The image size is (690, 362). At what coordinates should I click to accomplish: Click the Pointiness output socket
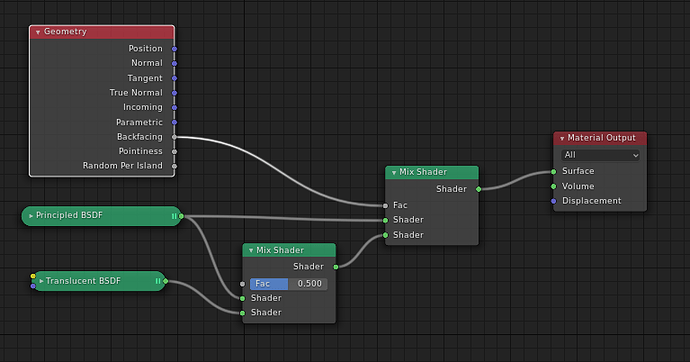[x=174, y=151]
